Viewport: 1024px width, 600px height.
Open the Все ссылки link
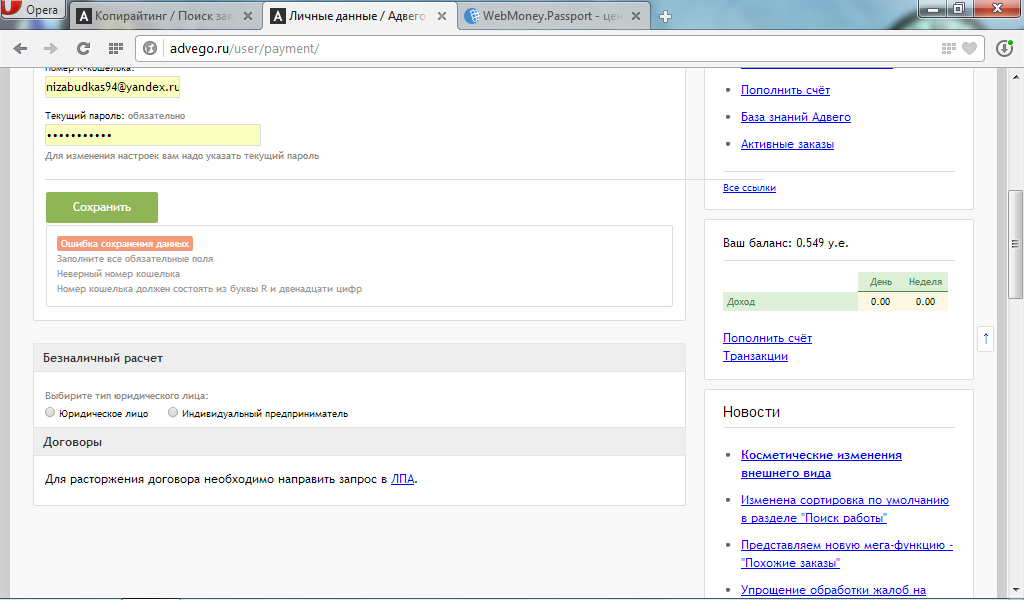coord(749,187)
